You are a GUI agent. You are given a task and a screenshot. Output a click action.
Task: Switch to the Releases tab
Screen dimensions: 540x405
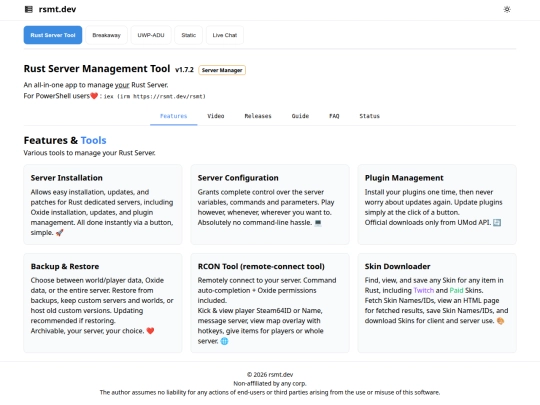[x=258, y=116]
